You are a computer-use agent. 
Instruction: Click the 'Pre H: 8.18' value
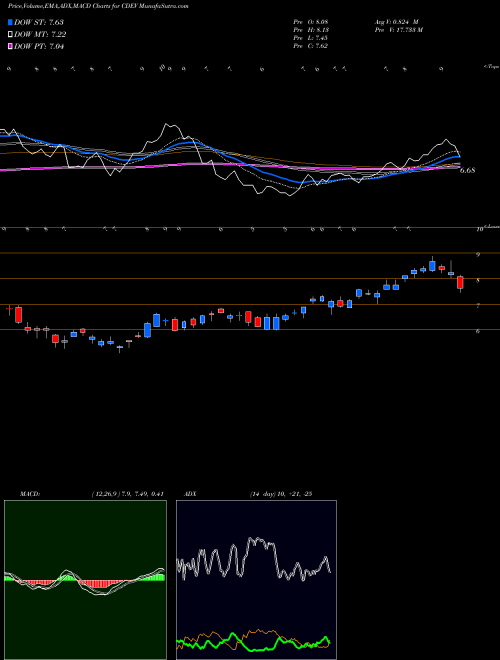coord(311,30)
